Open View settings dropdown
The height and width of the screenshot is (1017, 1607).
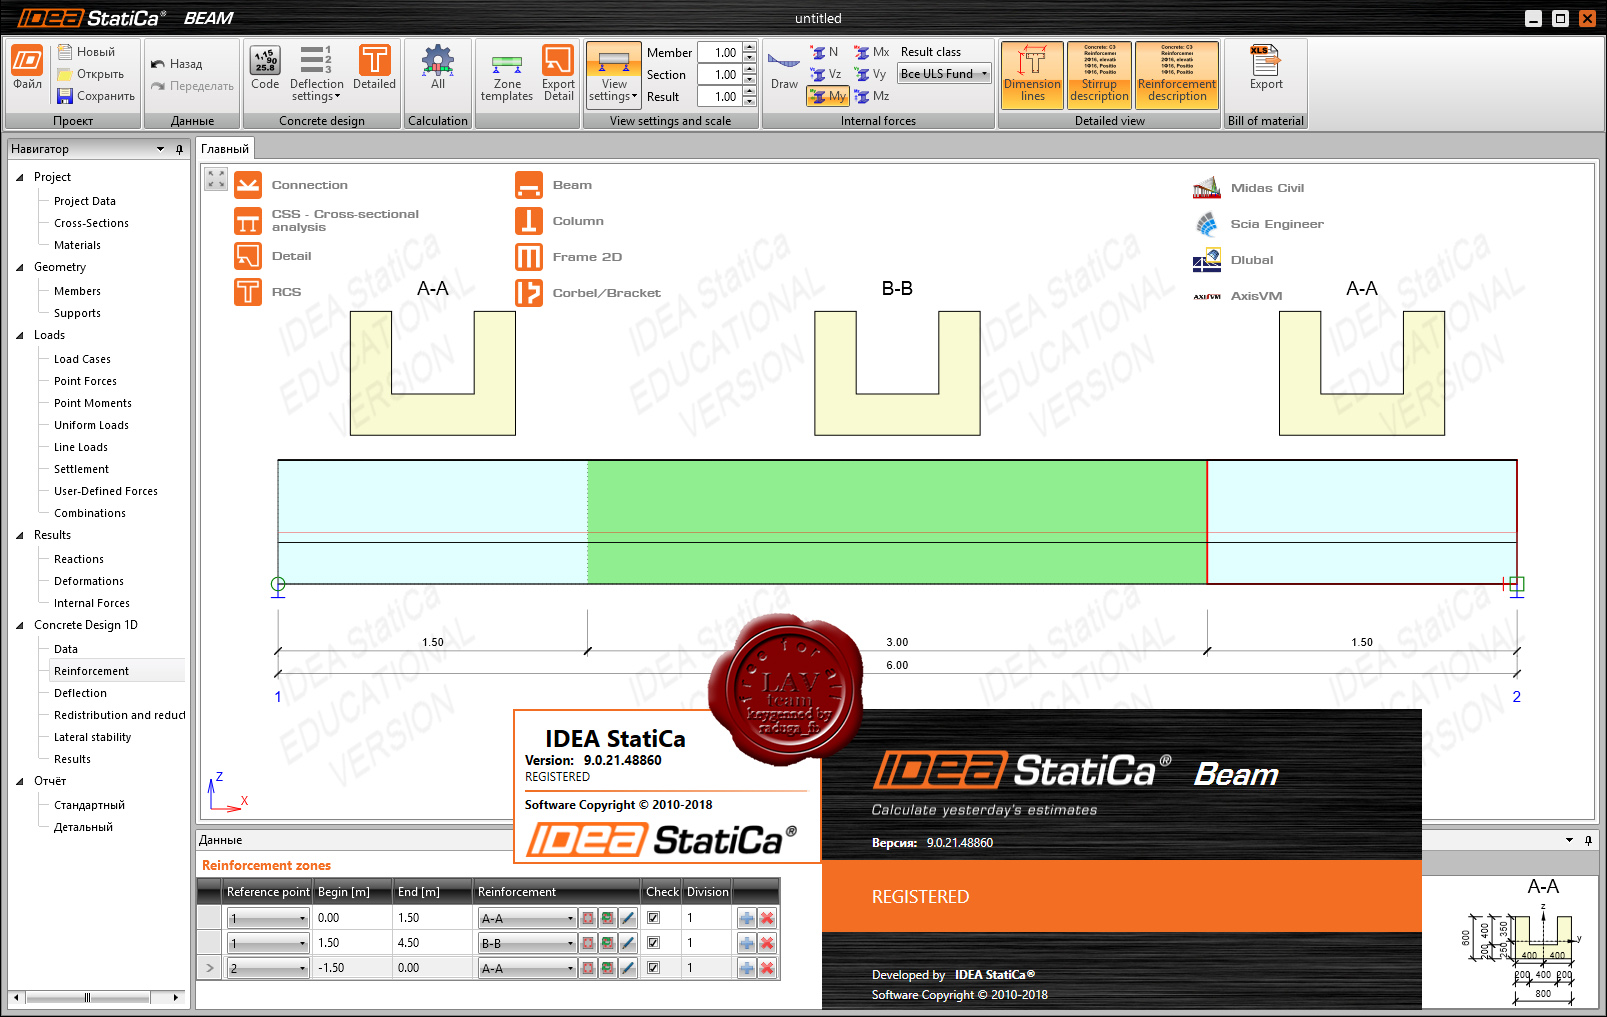tap(613, 75)
